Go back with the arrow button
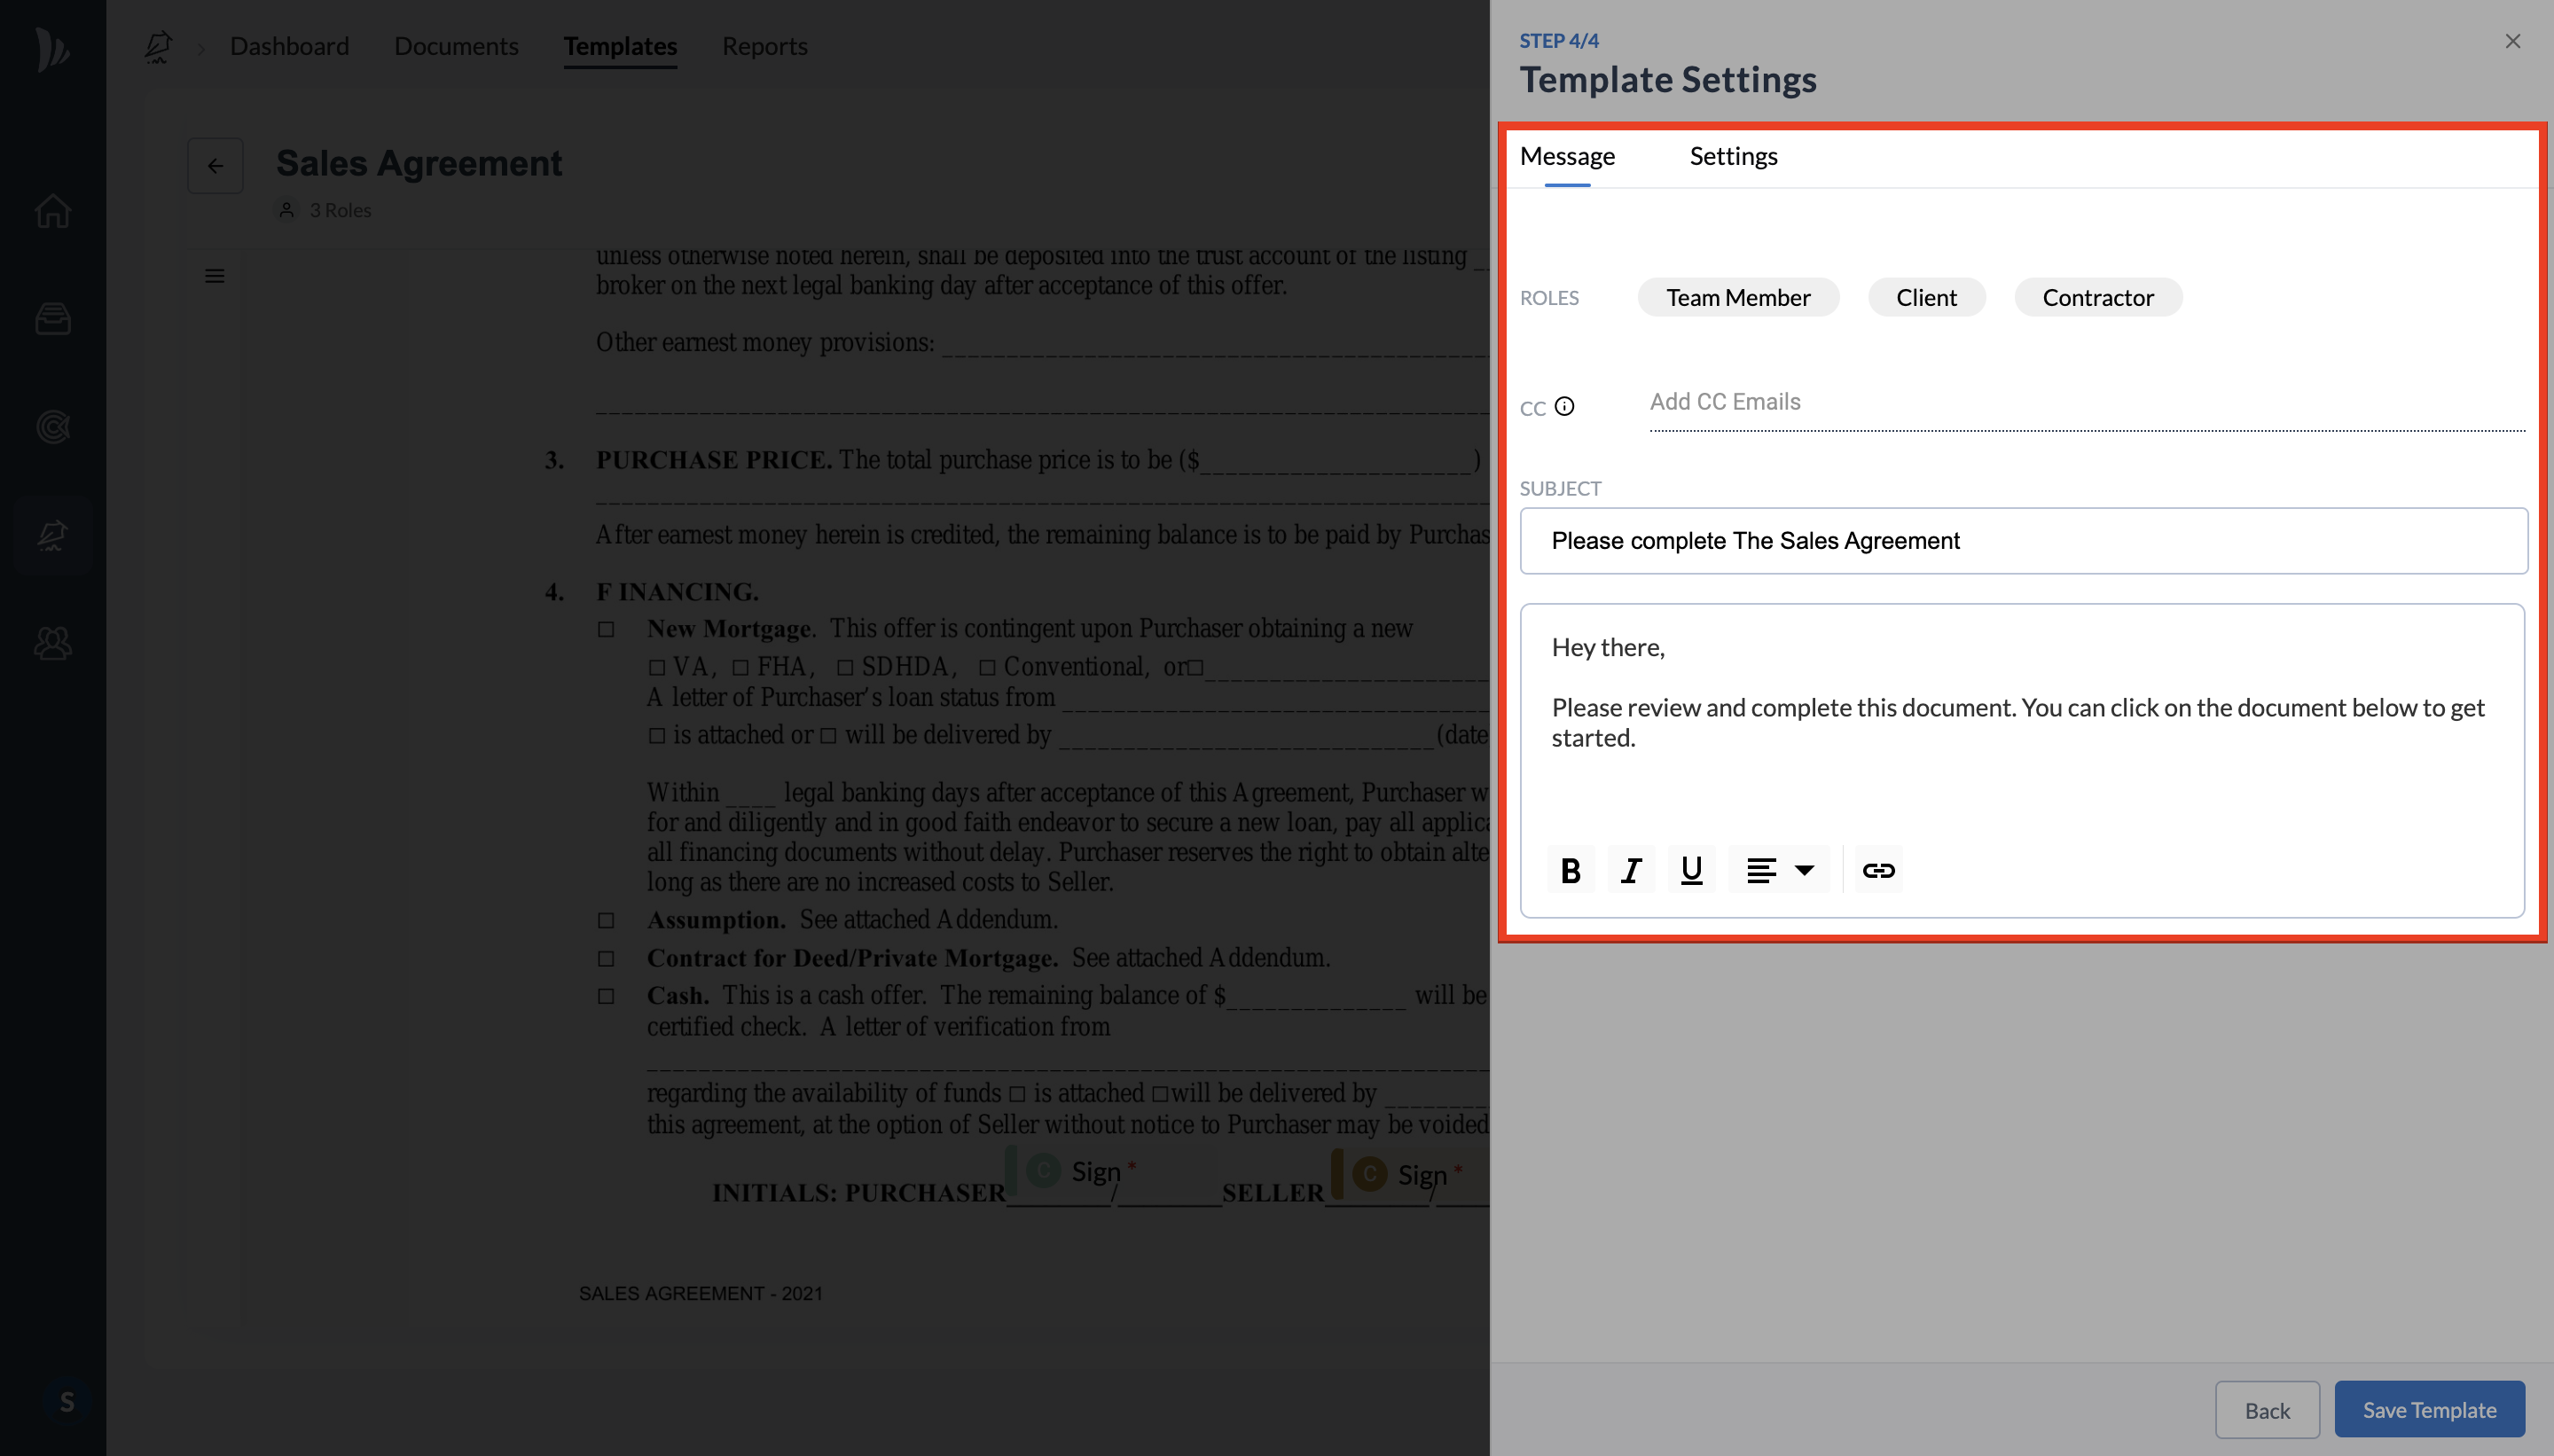The image size is (2554, 1456). 215,166
